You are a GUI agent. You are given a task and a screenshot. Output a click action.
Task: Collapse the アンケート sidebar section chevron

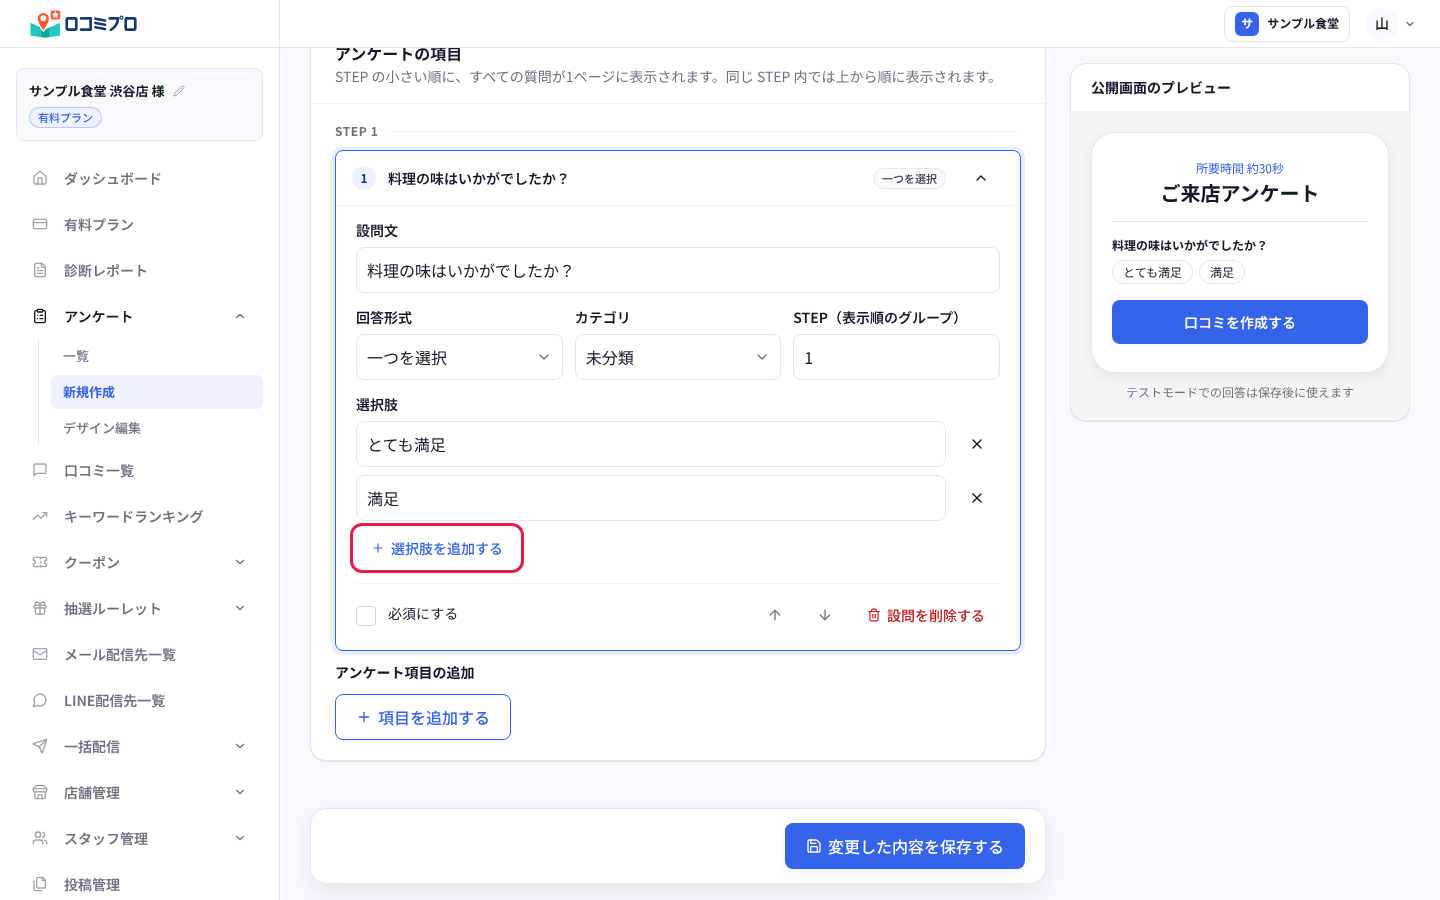pyautogui.click(x=240, y=316)
